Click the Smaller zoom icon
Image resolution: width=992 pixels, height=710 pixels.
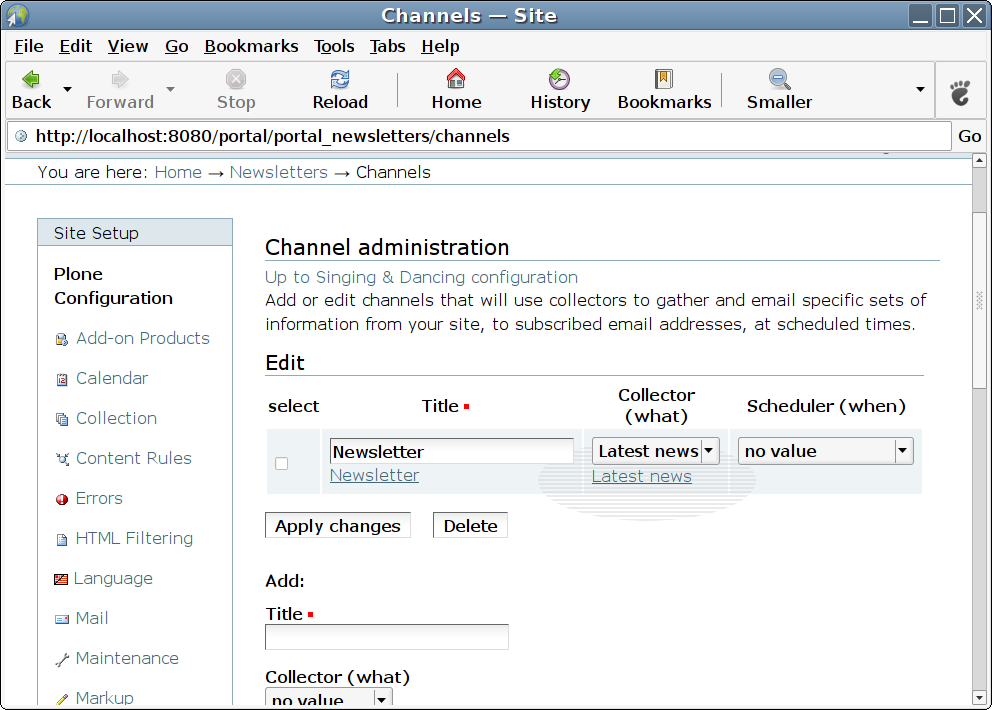click(779, 80)
